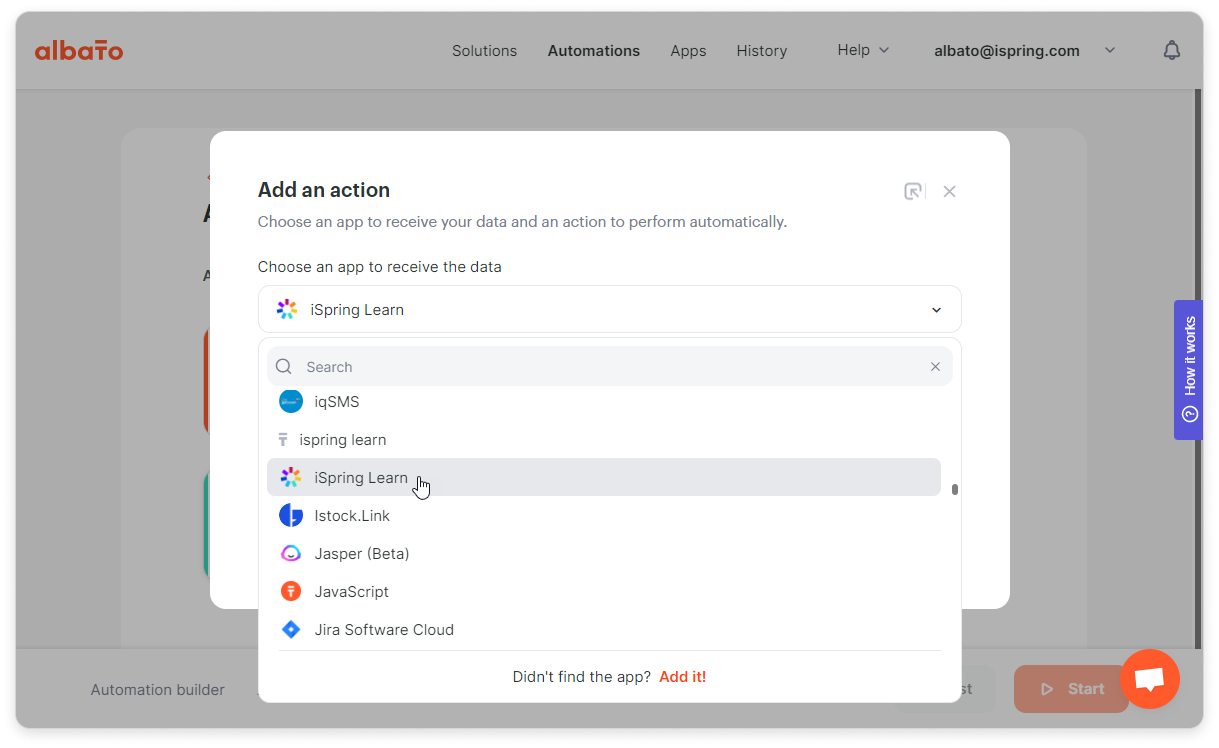This screenshot has width=1219, height=748.
Task: Clear the app search field
Action: click(x=935, y=367)
